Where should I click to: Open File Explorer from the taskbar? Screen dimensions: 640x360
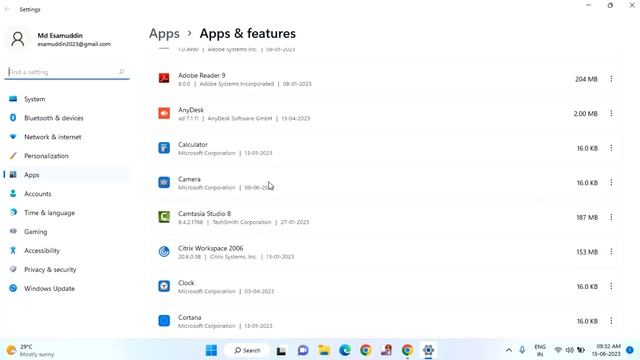[x=324, y=350]
